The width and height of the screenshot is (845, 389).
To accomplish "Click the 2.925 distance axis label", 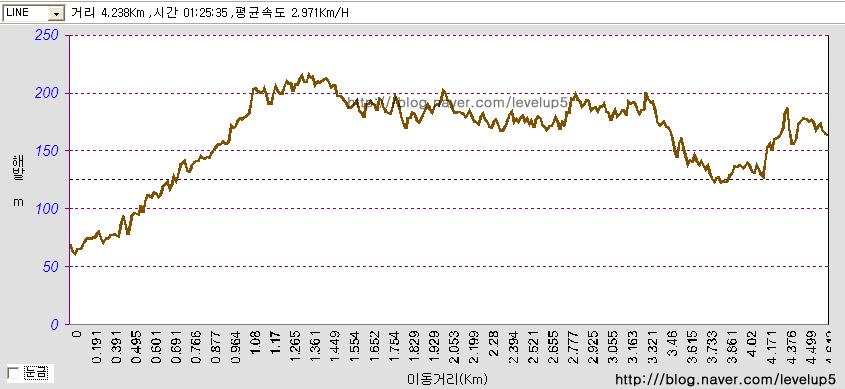I will (x=594, y=349).
